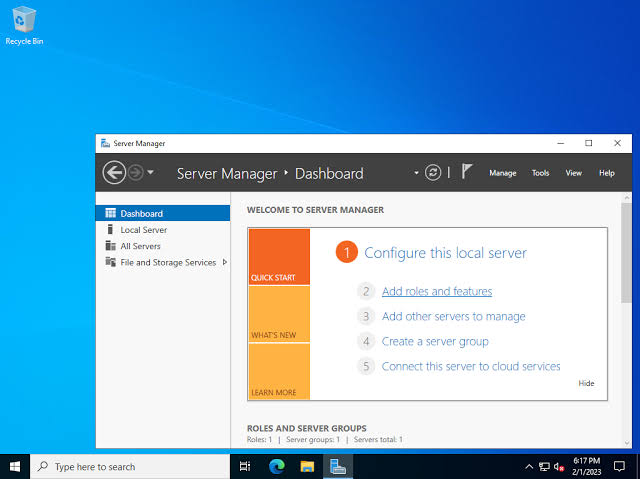Viewport: 640px width, 479px height.
Task: Click the File and Storage Services icon
Action: [x=110, y=262]
